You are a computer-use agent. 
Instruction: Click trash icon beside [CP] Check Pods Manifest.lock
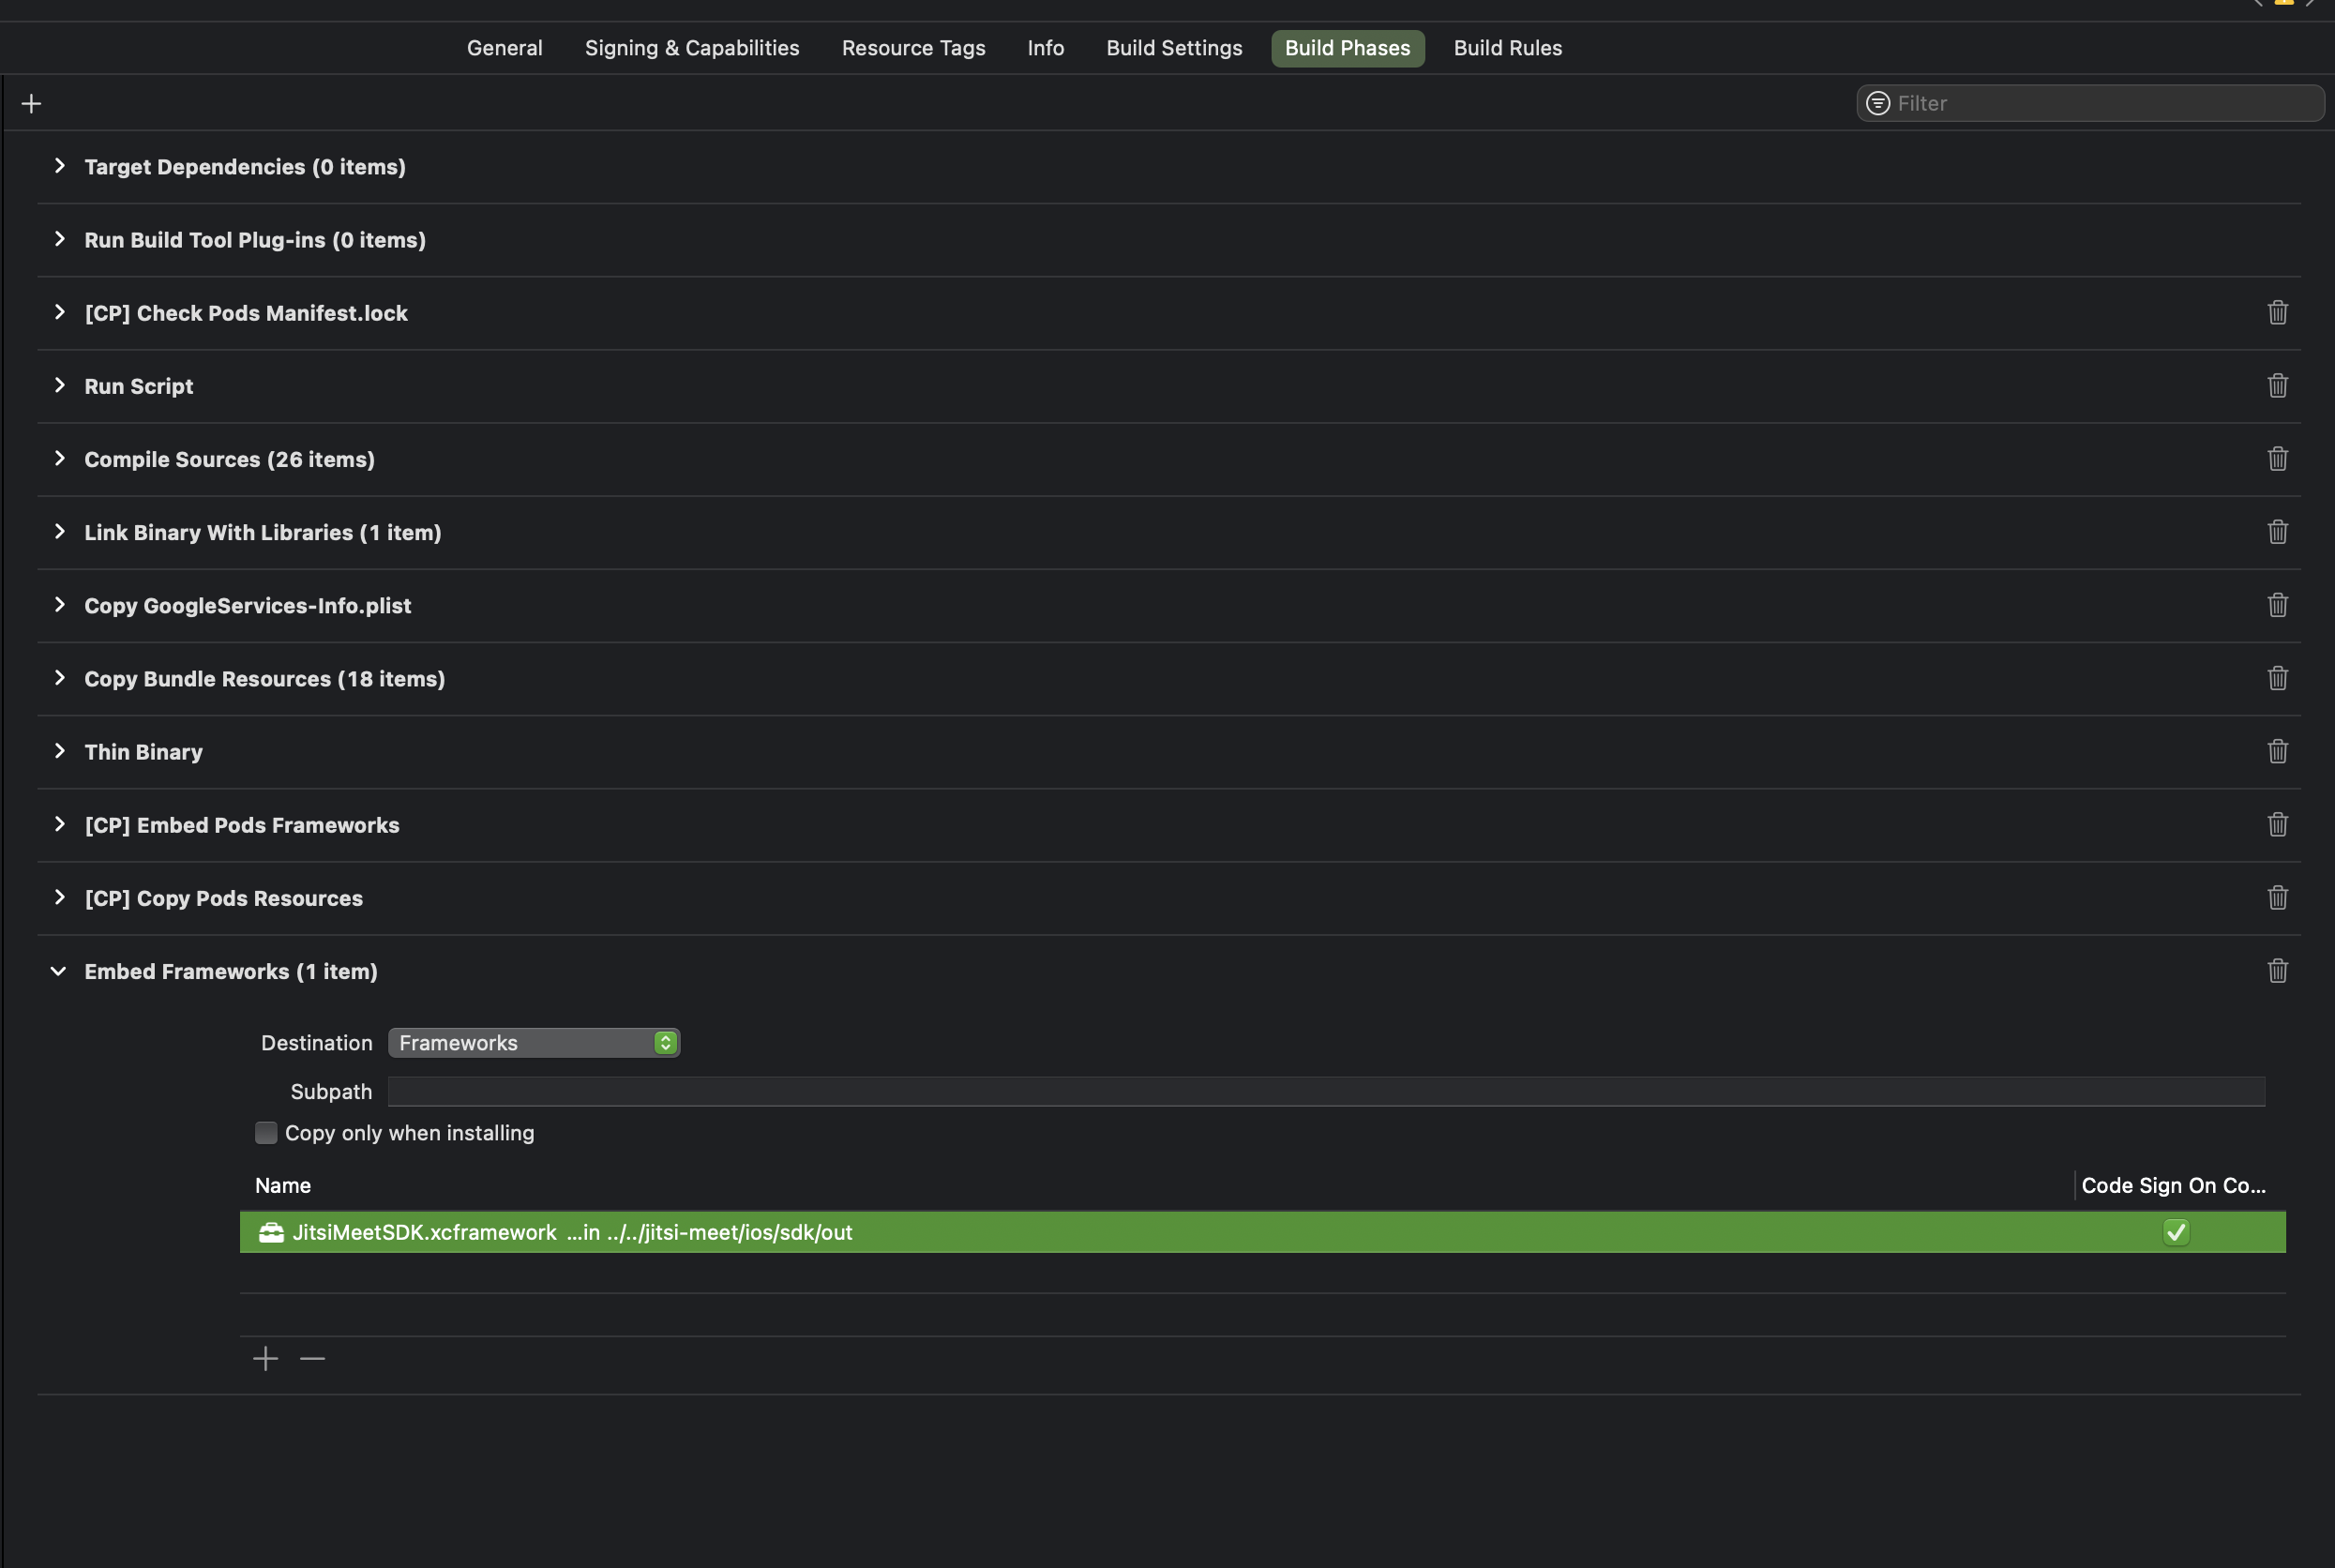pos(2277,313)
